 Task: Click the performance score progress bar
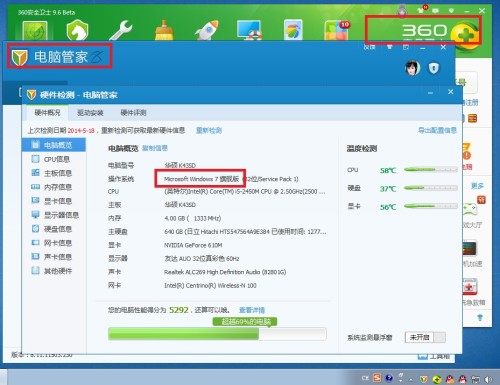point(217,334)
